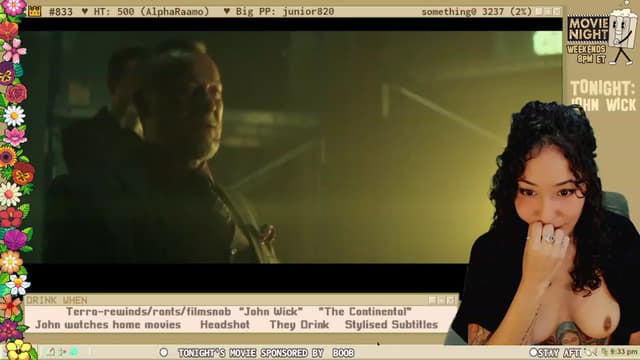640x360 pixels.
Task: Click 'something0 3237 (2%)' text
Action: point(477,12)
